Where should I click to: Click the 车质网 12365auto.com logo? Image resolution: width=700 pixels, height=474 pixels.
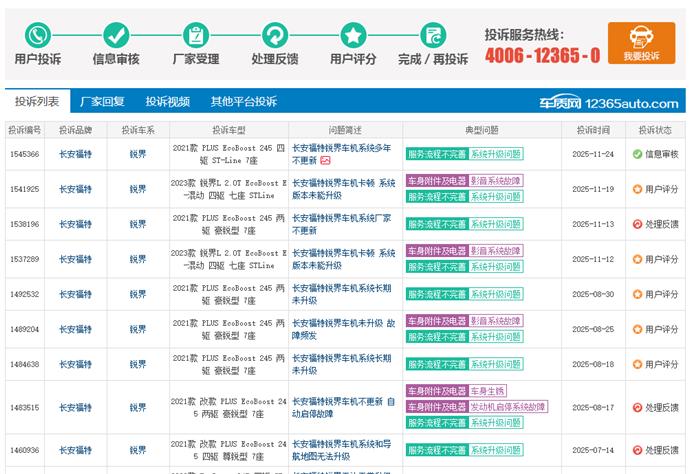pyautogui.click(x=609, y=103)
